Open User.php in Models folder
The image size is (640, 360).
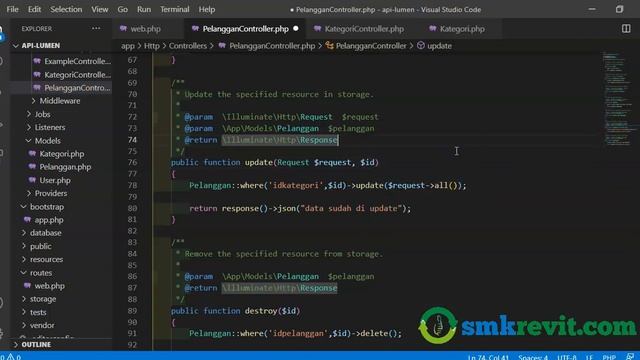55,180
